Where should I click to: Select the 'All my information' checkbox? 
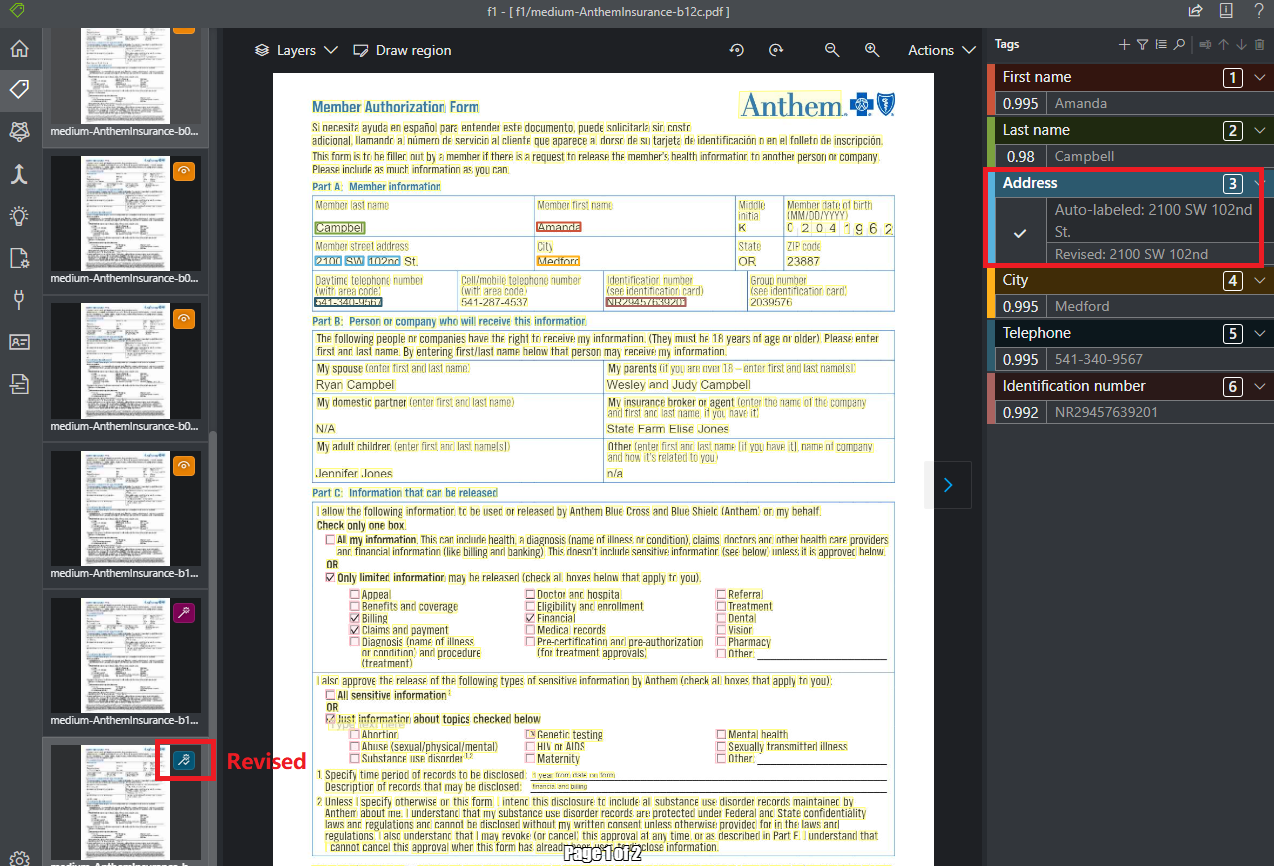(330, 540)
